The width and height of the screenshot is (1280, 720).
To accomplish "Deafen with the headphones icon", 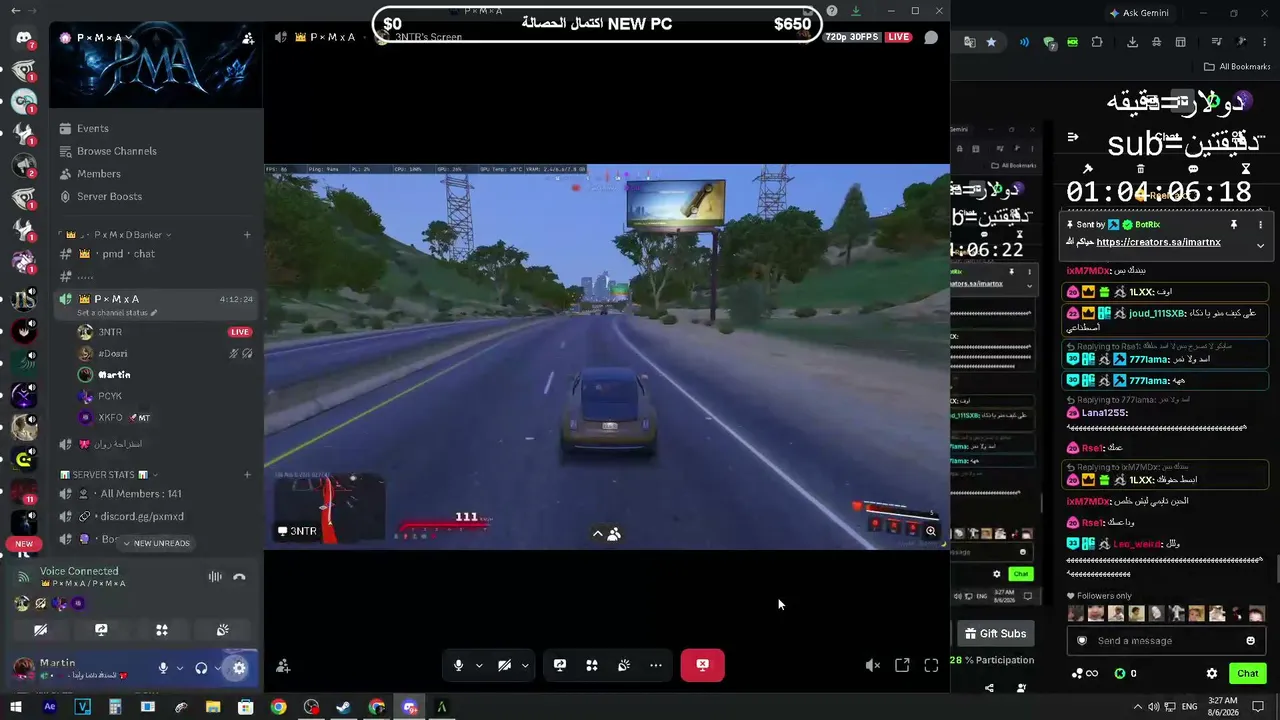I will click(201, 668).
